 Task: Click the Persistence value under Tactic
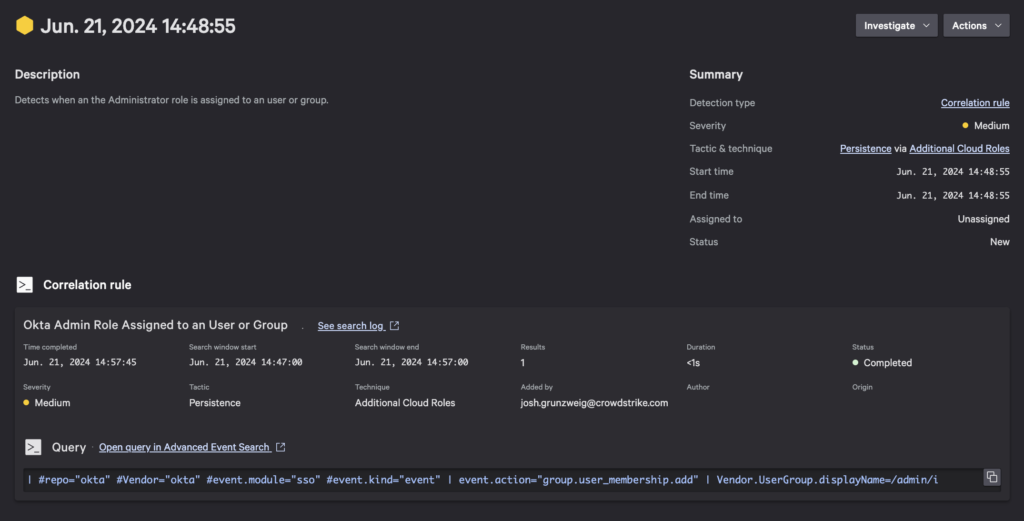[x=215, y=403]
